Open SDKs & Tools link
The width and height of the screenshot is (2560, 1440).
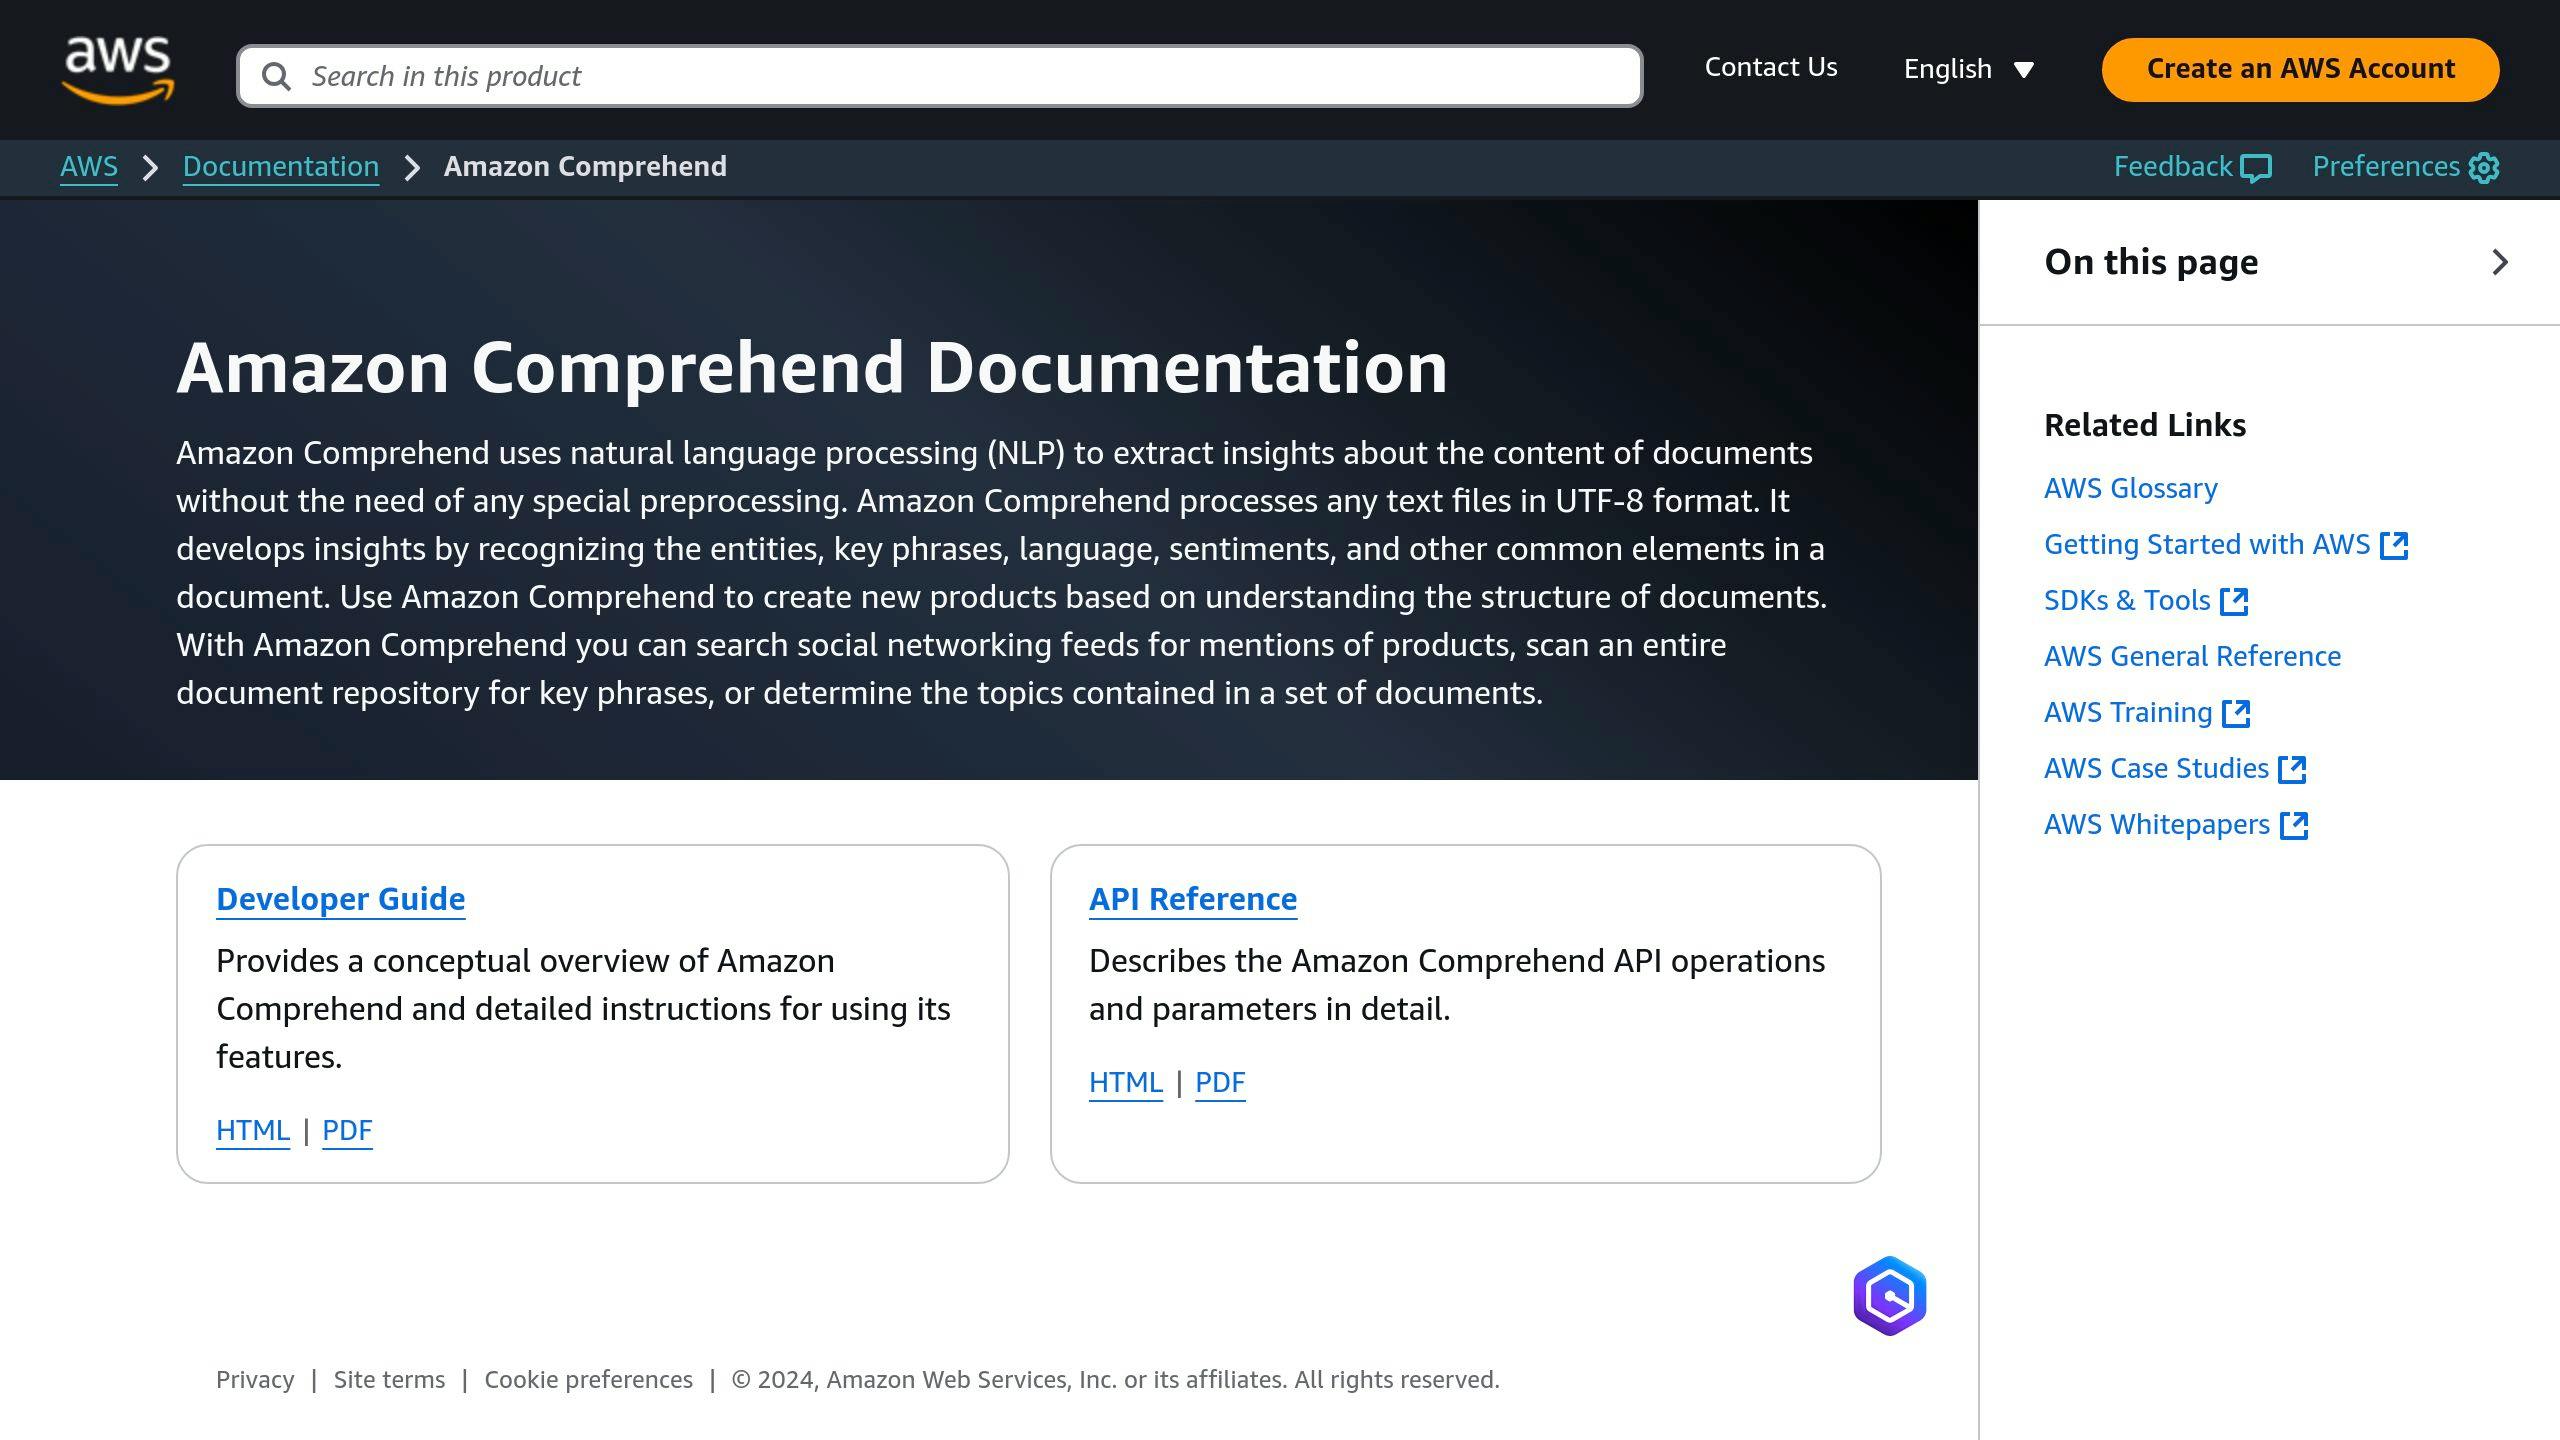(2127, 601)
